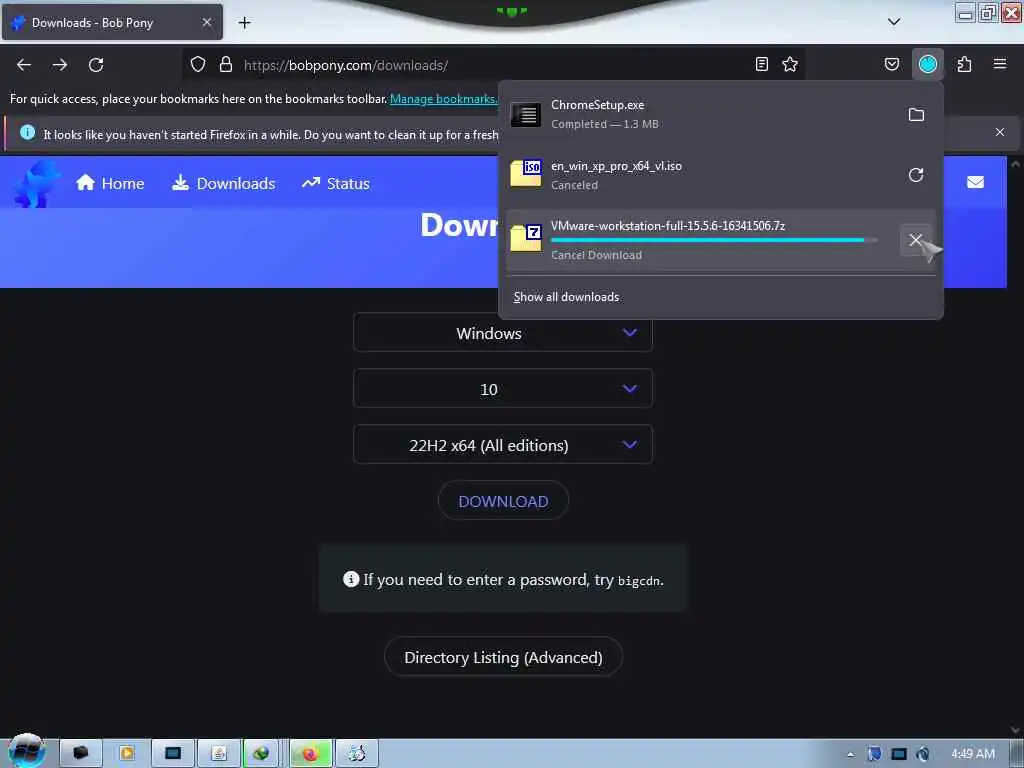Go back to the previous page
The width and height of the screenshot is (1024, 768).
24,65
